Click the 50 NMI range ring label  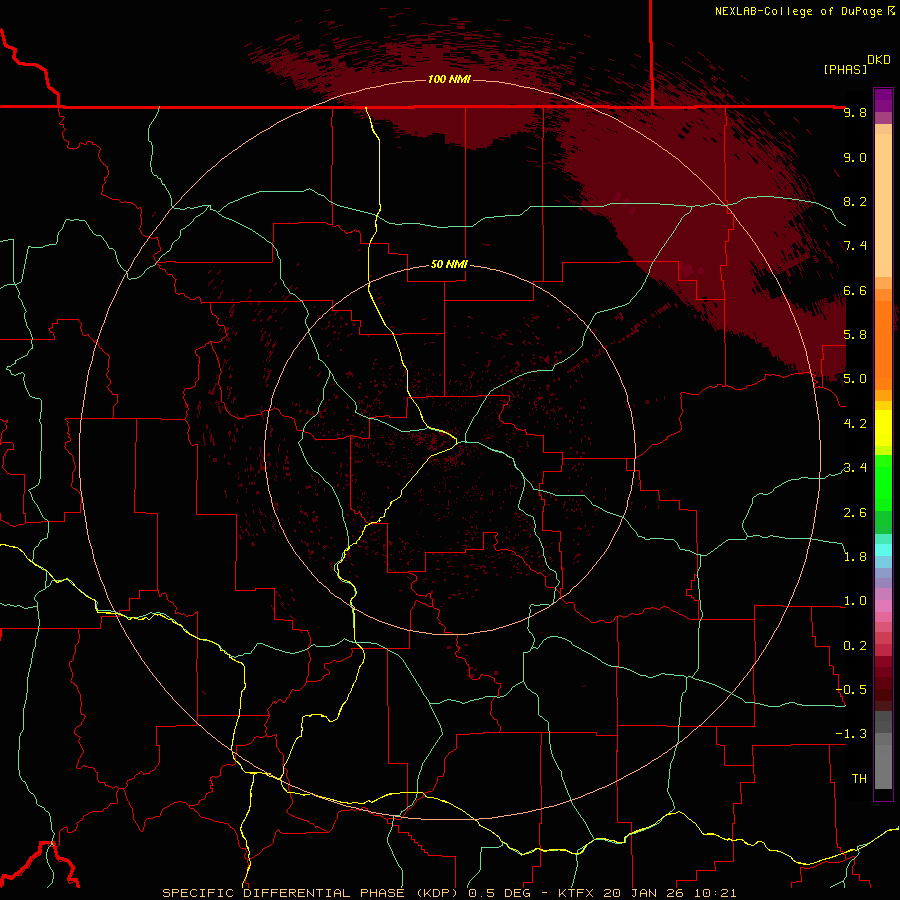pyautogui.click(x=449, y=264)
